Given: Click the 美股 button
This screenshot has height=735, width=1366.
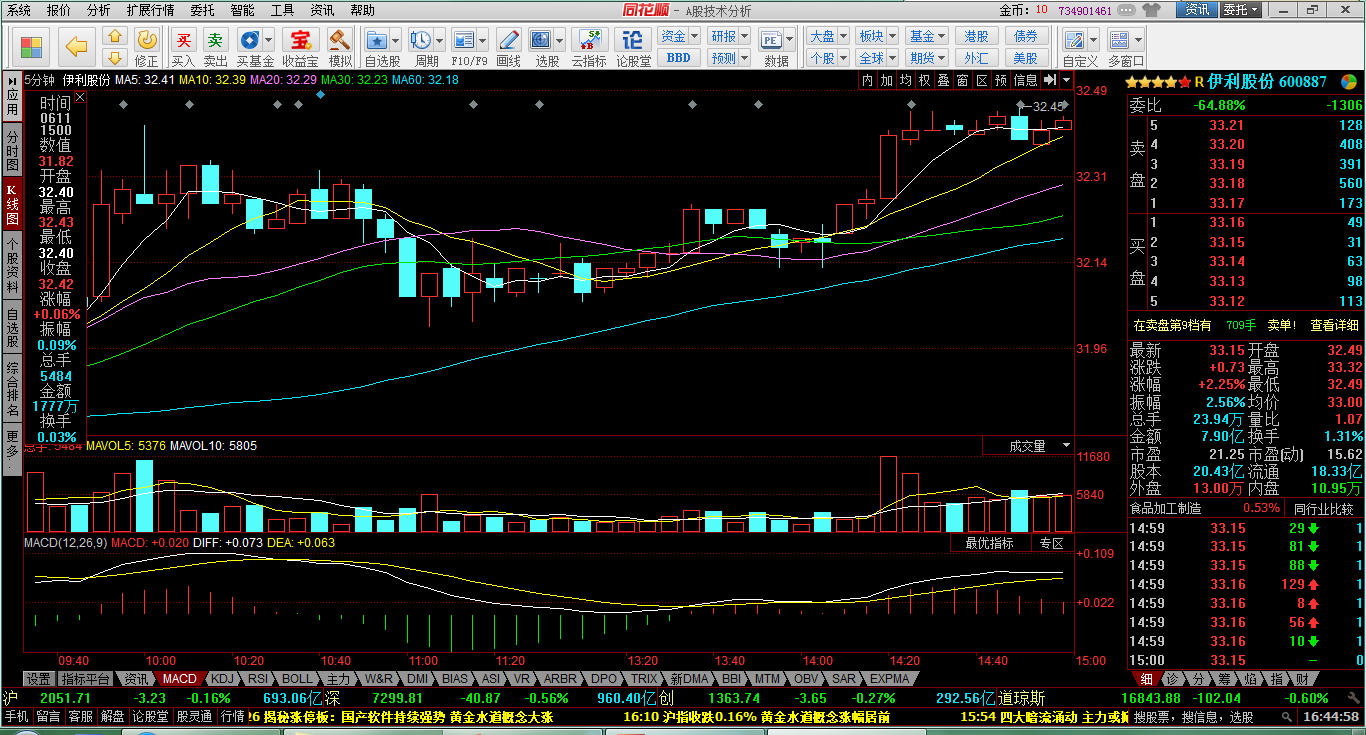Looking at the screenshot, I should click(x=1027, y=58).
